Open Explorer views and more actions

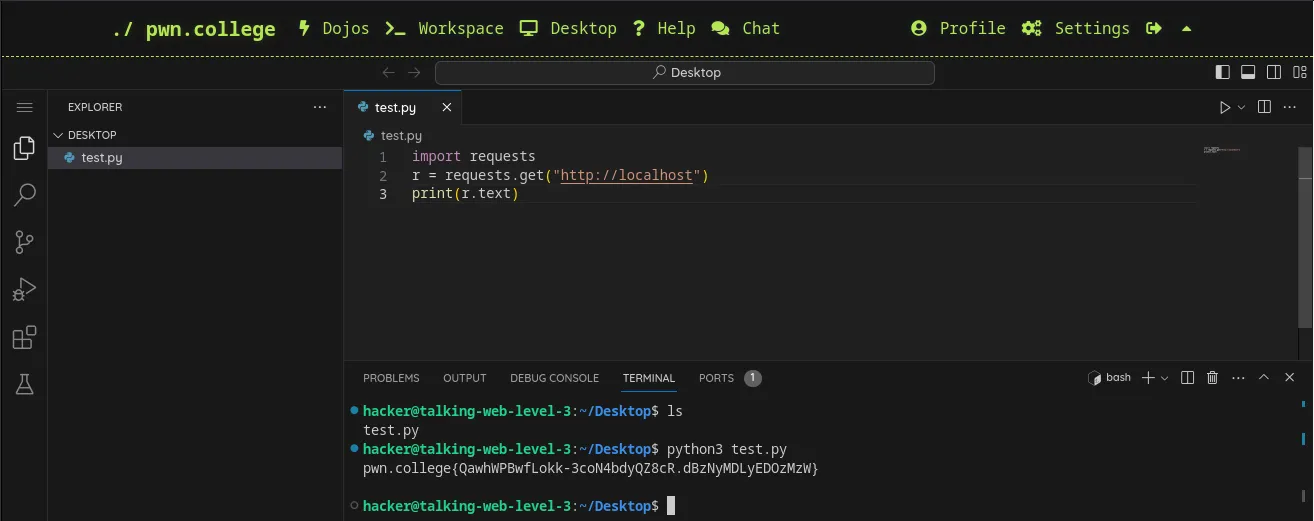point(320,107)
